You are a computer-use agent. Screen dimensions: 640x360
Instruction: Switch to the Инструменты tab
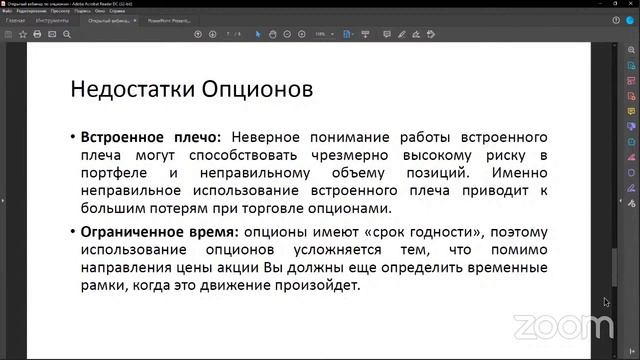pyautogui.click(x=52, y=20)
